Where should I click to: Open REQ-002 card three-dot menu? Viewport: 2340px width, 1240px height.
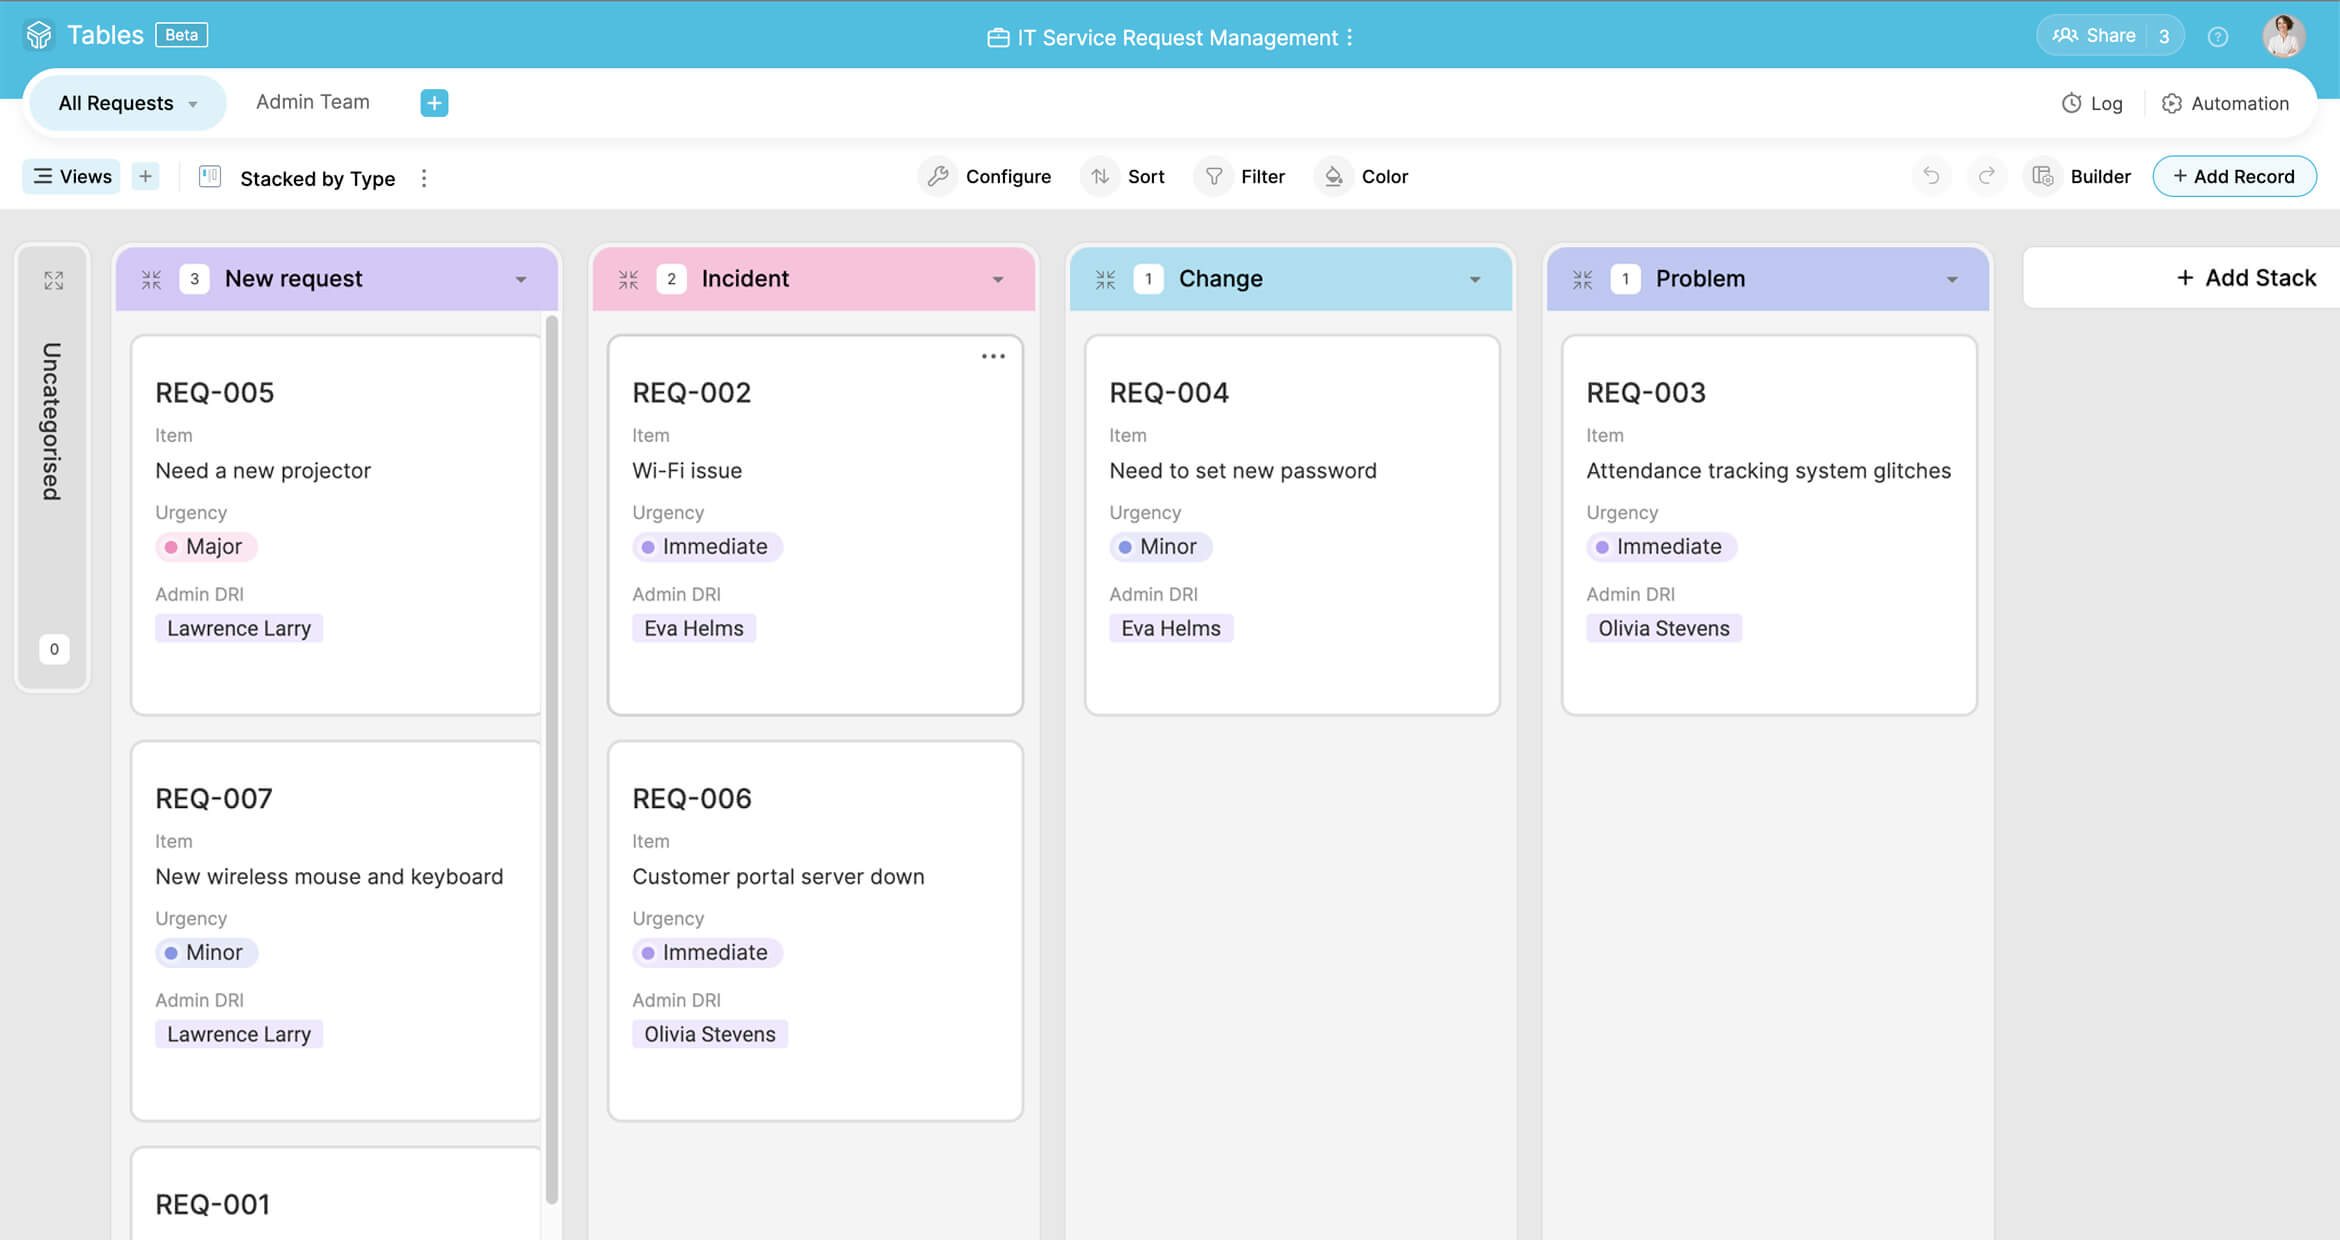tap(993, 356)
